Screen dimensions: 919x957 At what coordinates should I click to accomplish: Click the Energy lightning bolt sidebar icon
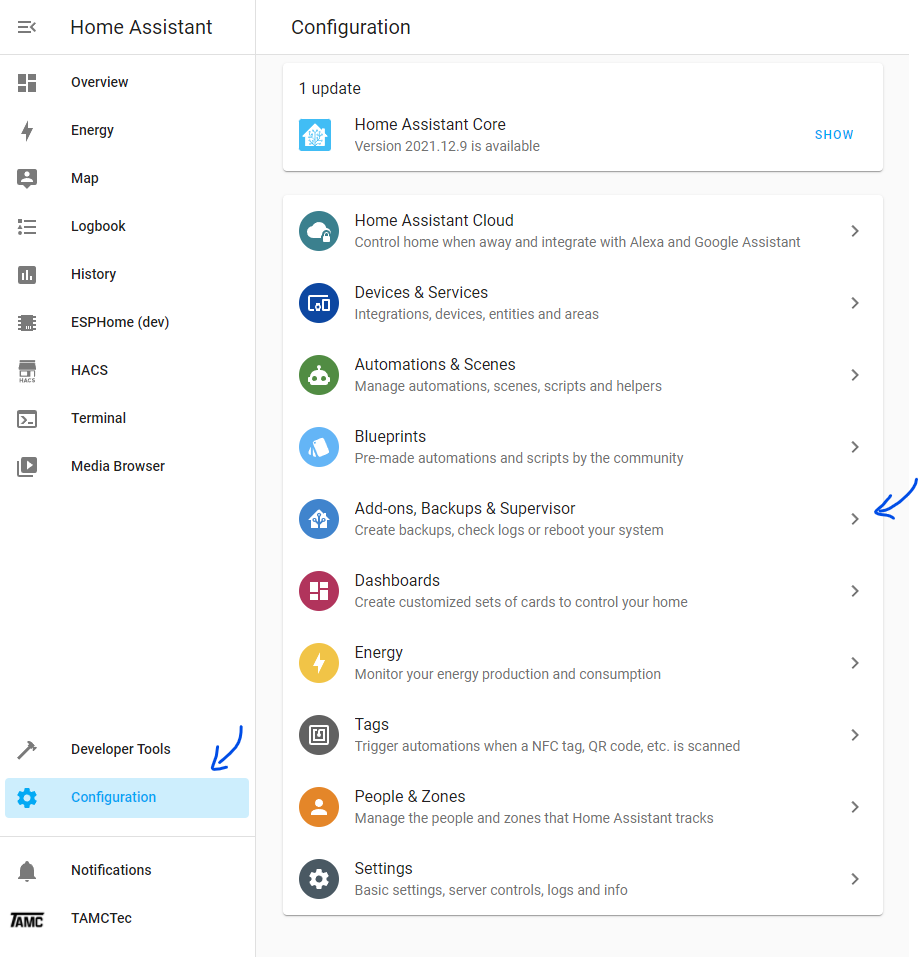[x=27, y=131]
